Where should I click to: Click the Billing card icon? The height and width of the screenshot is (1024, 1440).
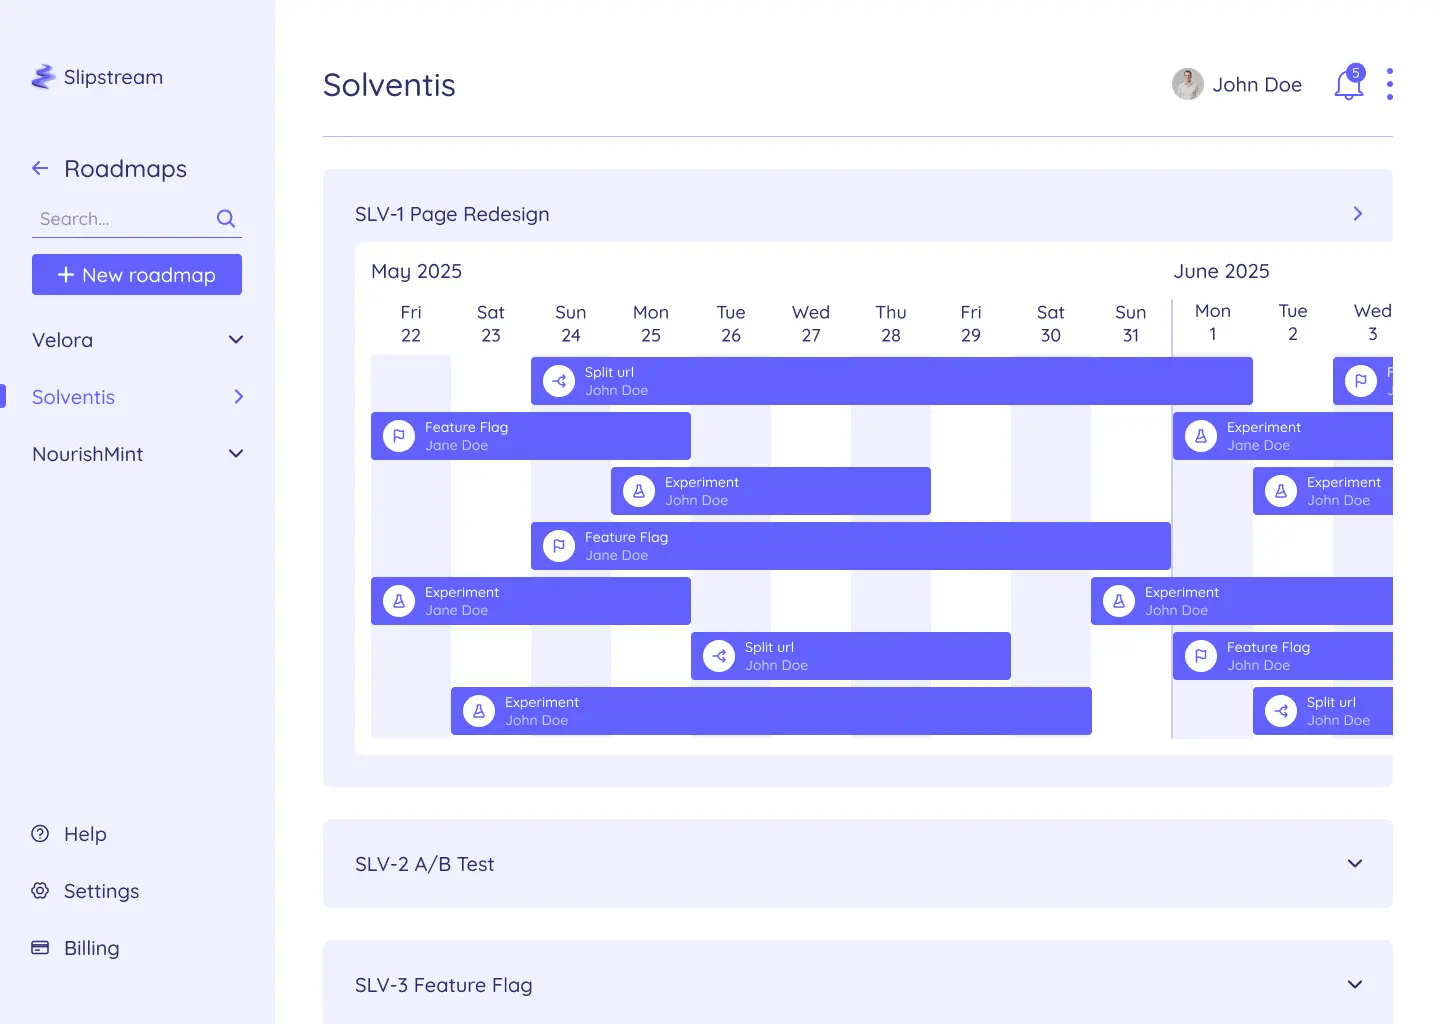pos(39,947)
